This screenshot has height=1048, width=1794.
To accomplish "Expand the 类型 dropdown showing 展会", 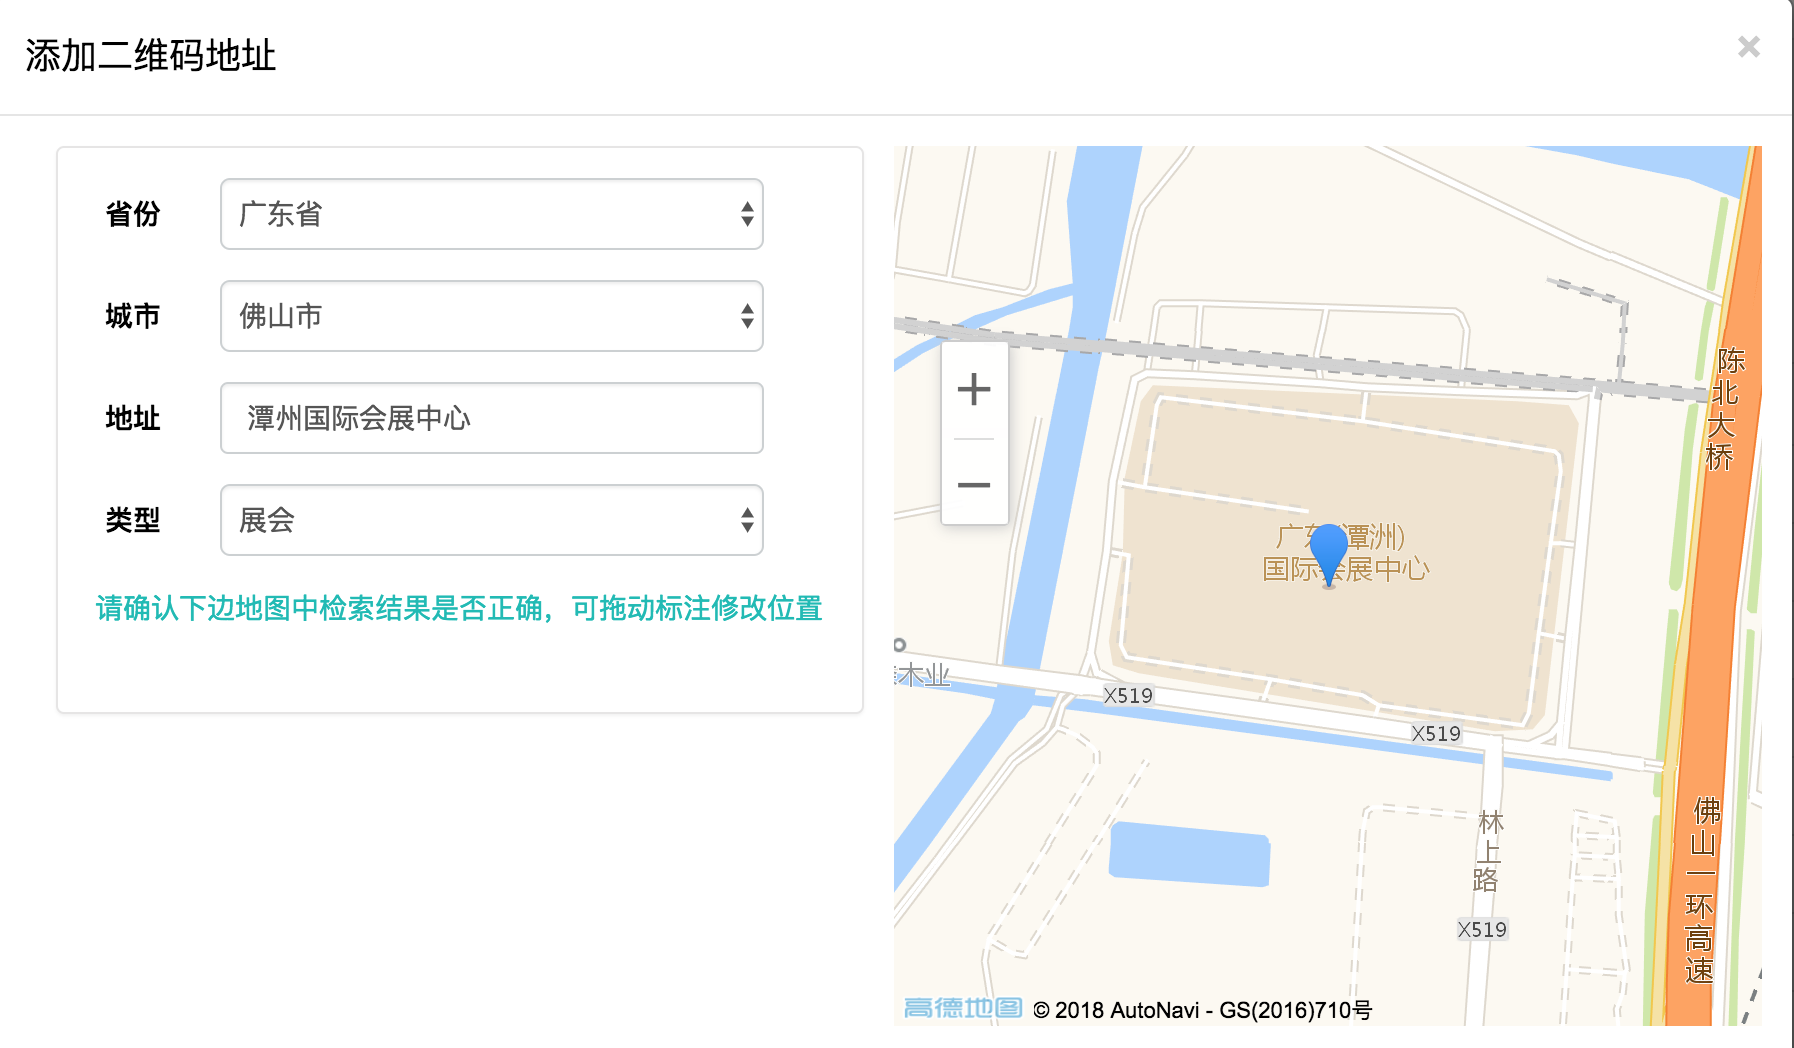I will [491, 520].
